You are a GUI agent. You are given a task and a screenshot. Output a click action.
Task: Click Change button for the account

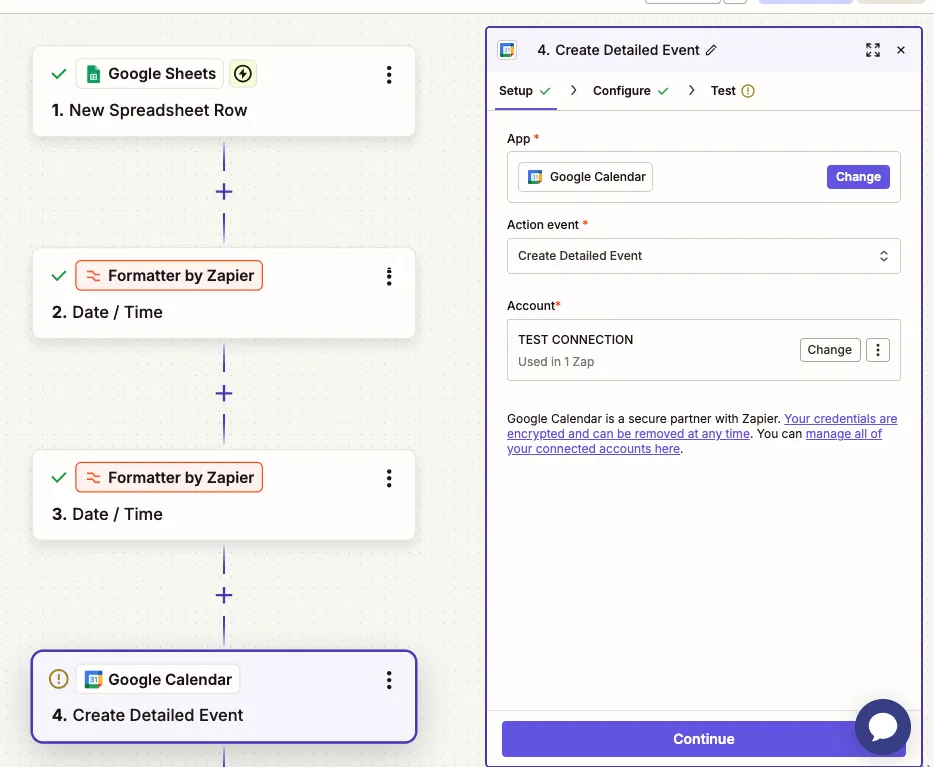[830, 350]
